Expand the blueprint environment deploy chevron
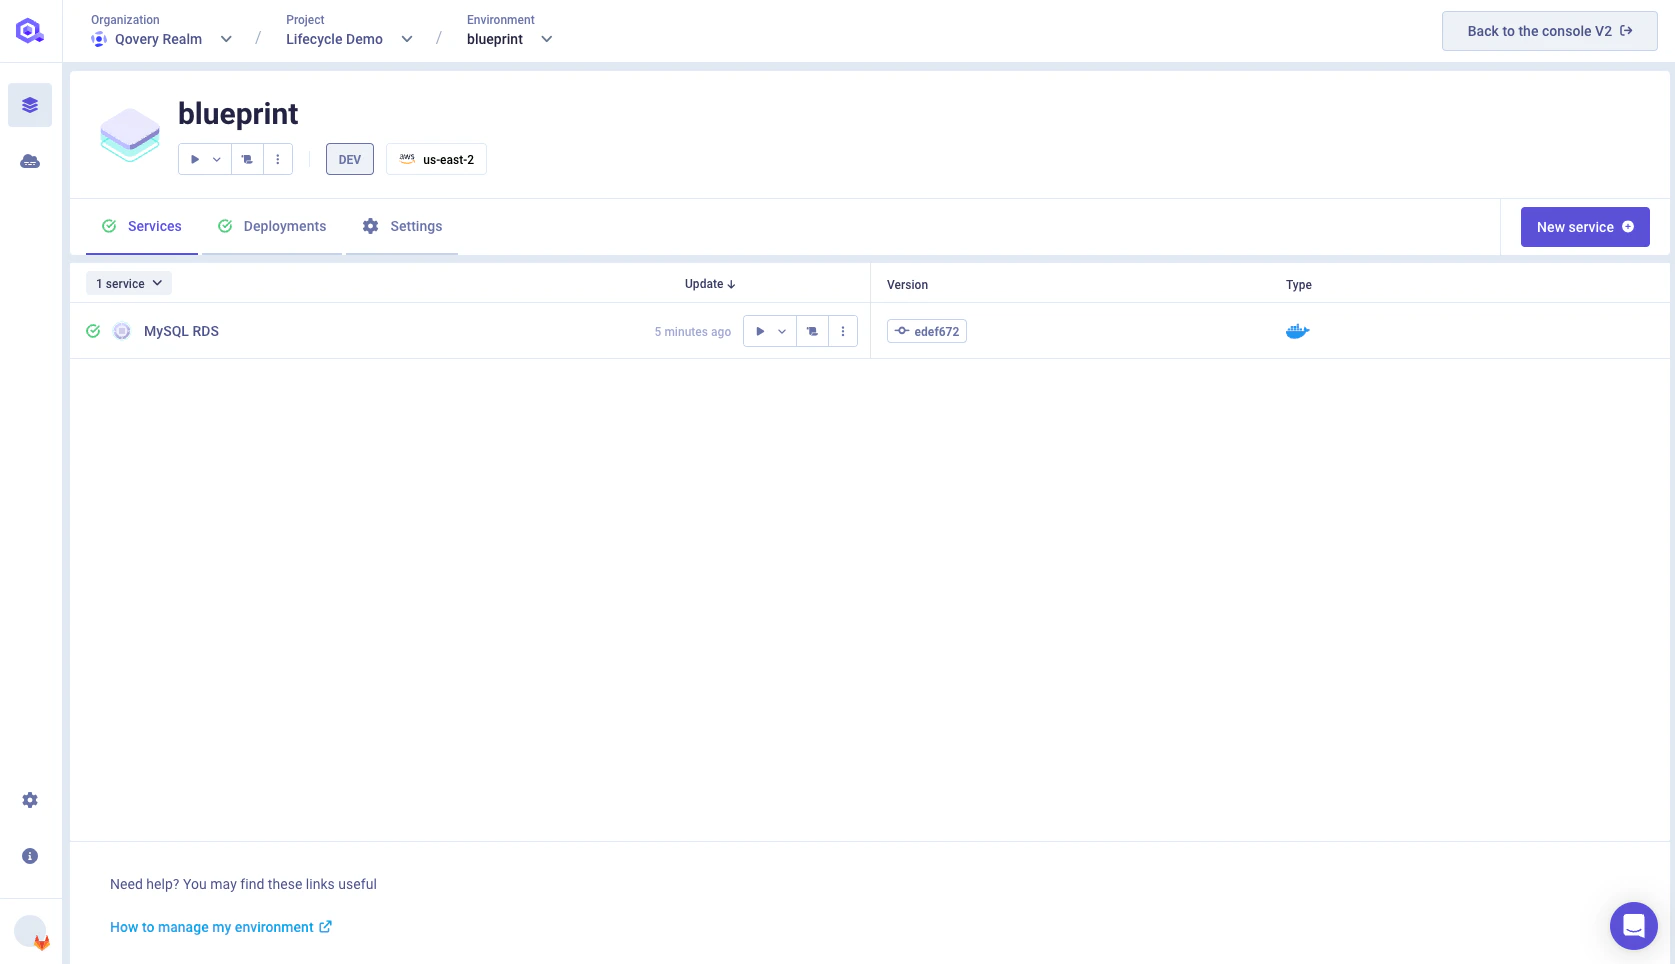1675x964 pixels. pyautogui.click(x=217, y=159)
